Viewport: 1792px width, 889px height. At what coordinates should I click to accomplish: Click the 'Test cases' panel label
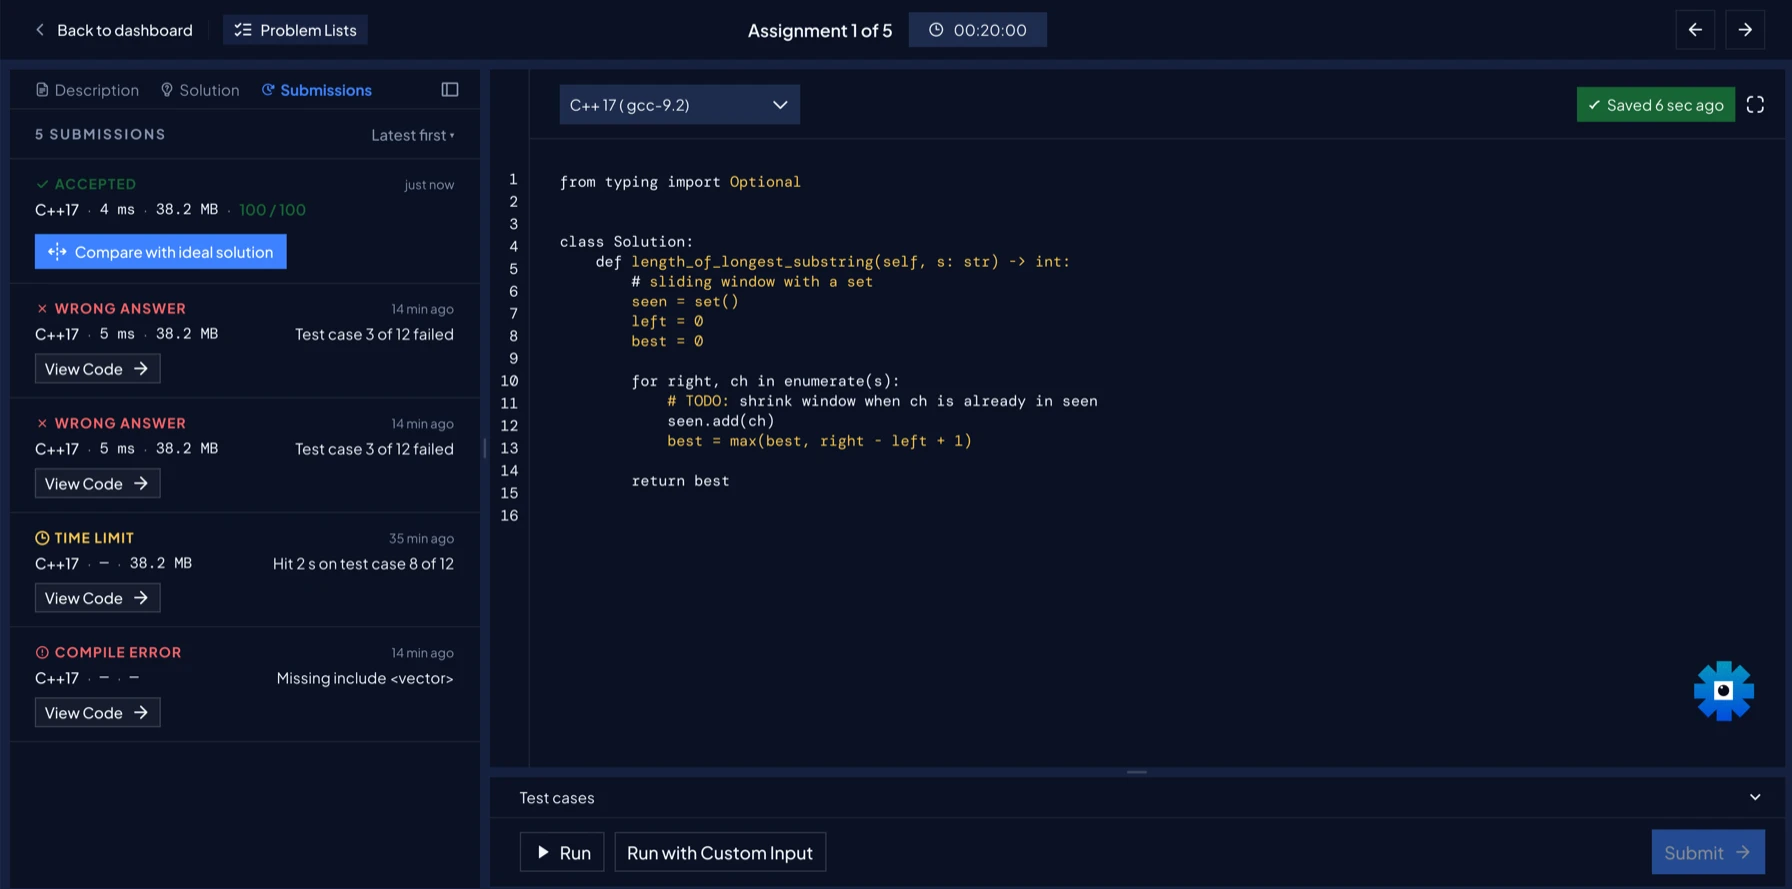[557, 798]
